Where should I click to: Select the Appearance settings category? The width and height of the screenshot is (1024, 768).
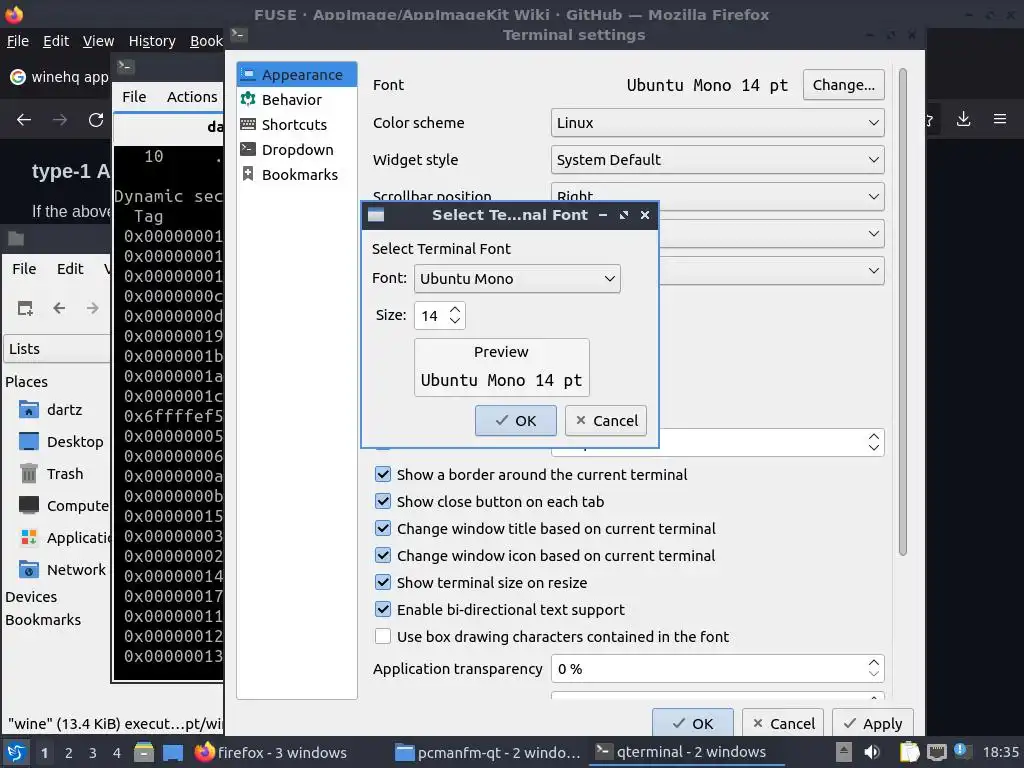point(296,74)
